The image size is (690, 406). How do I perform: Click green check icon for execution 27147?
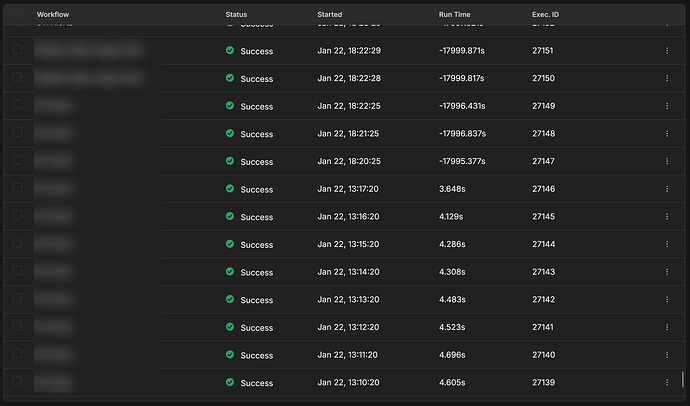pos(230,161)
